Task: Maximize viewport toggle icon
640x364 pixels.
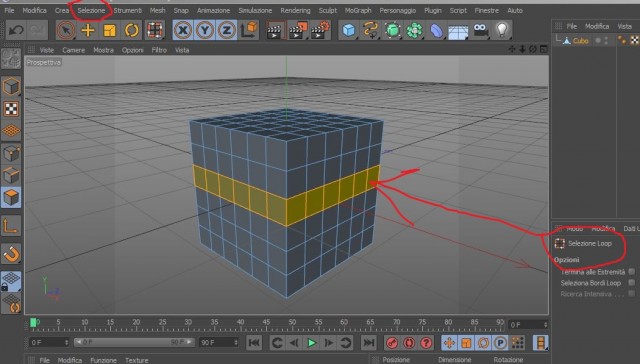Action: 543,49
